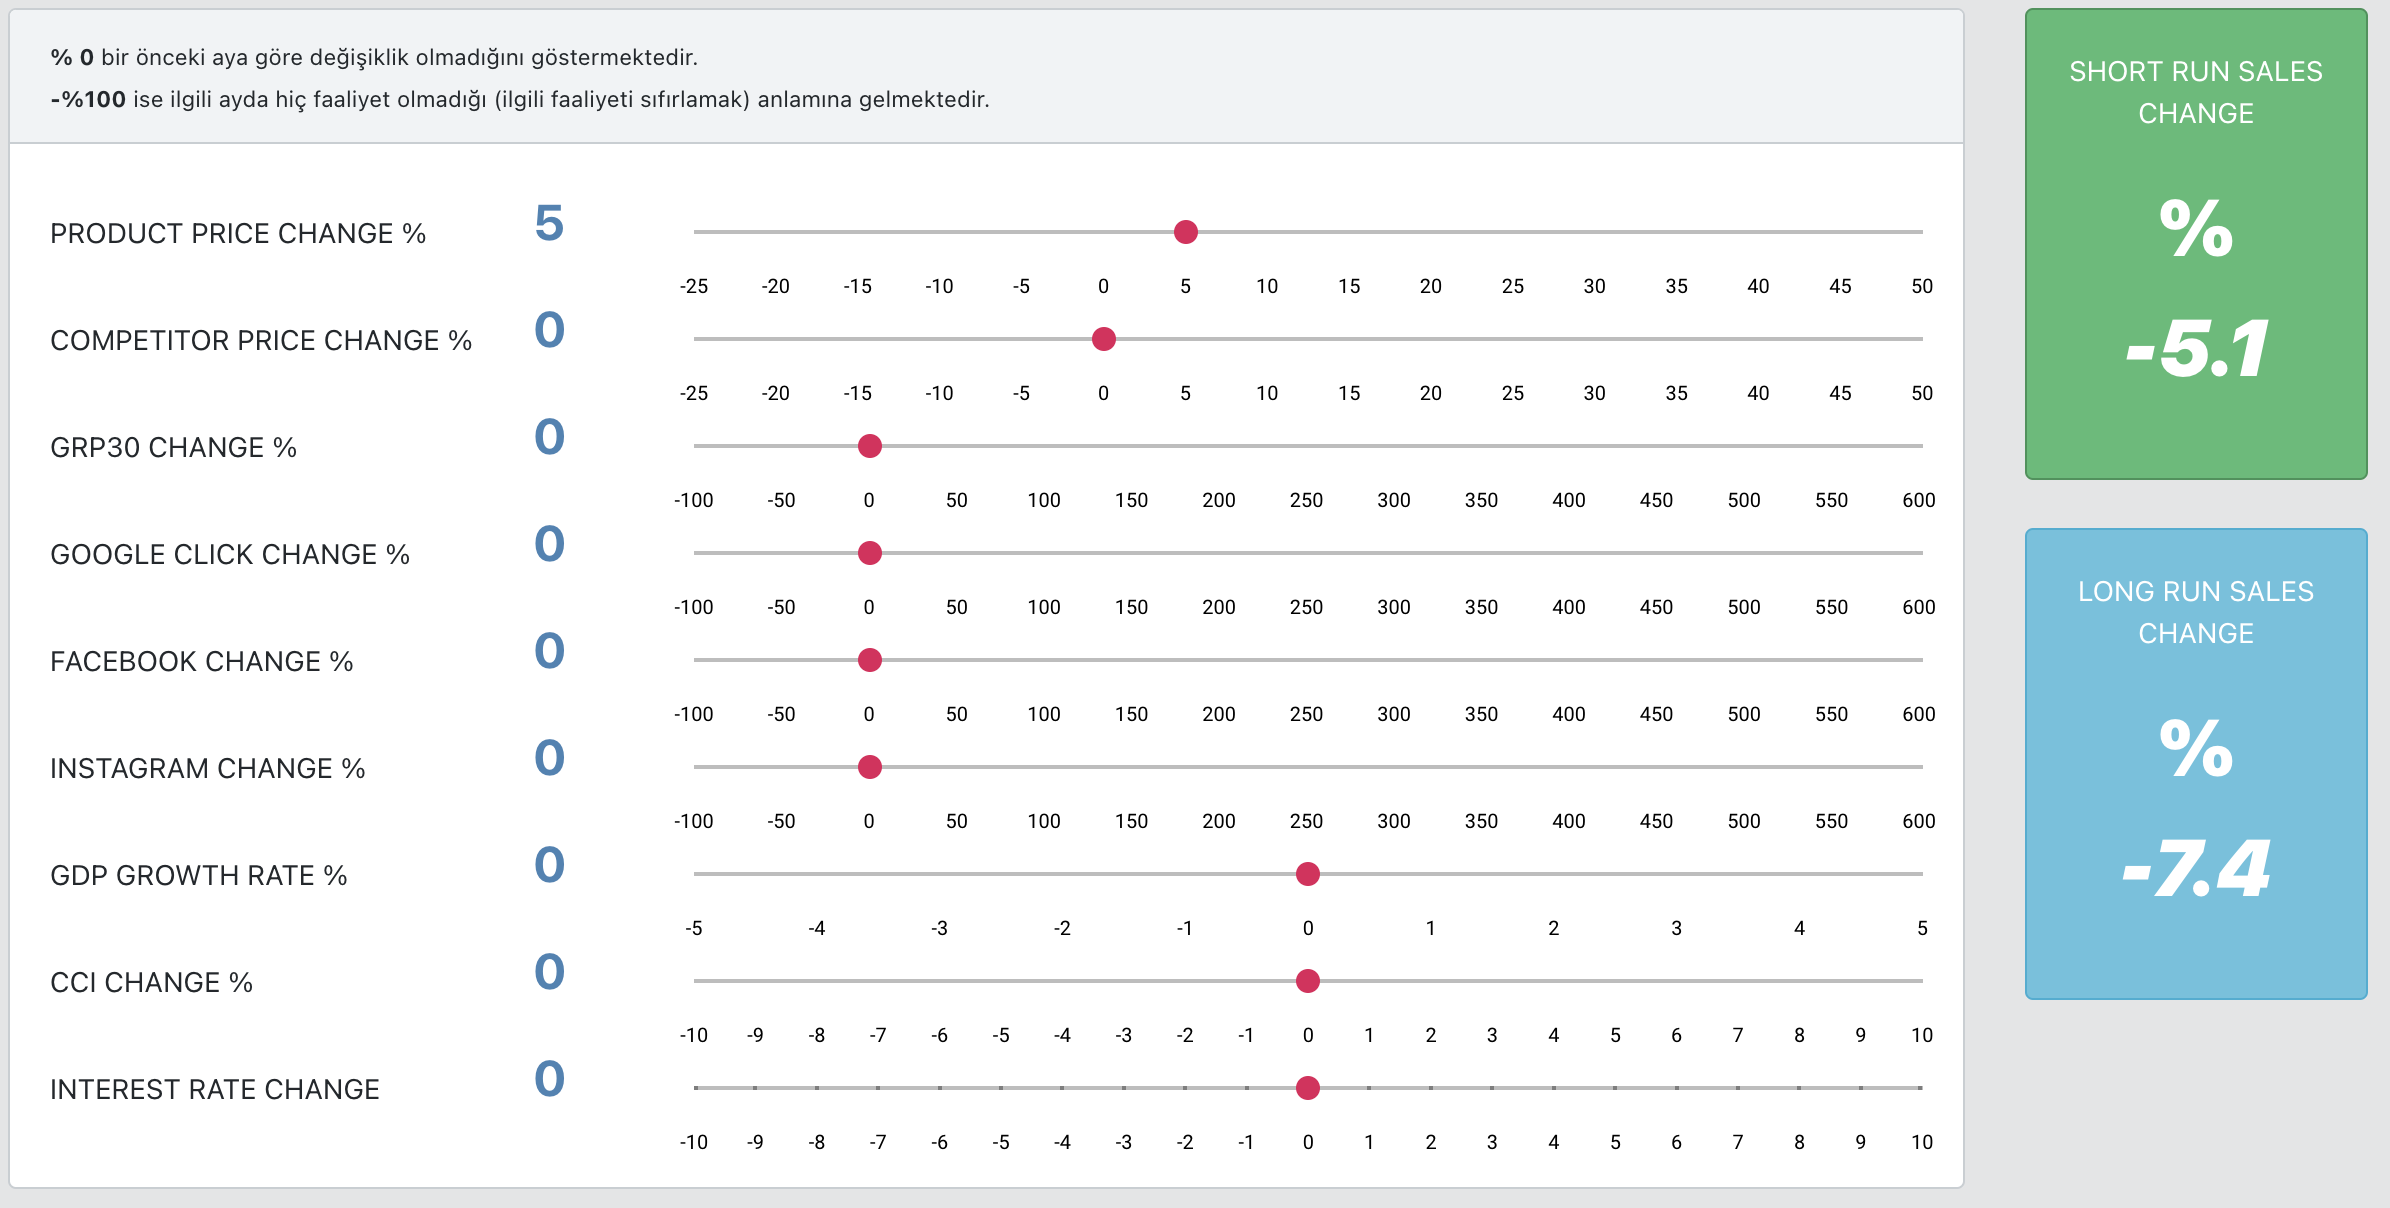Viewport: 2390px width, 1208px height.
Task: Click the Product Price Change slider handle
Action: click(1185, 232)
